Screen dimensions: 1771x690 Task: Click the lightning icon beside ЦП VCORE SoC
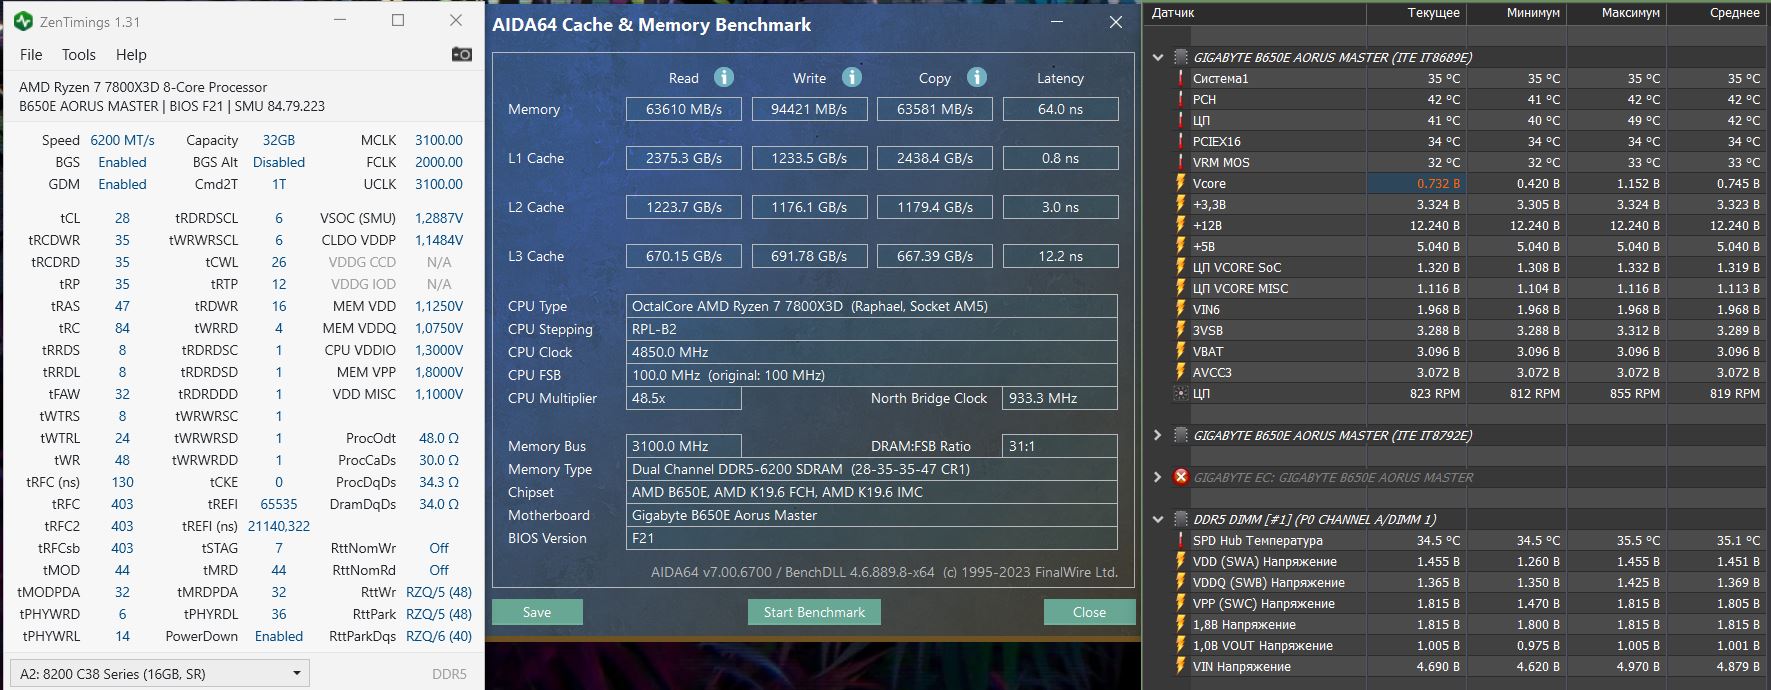point(1180,267)
